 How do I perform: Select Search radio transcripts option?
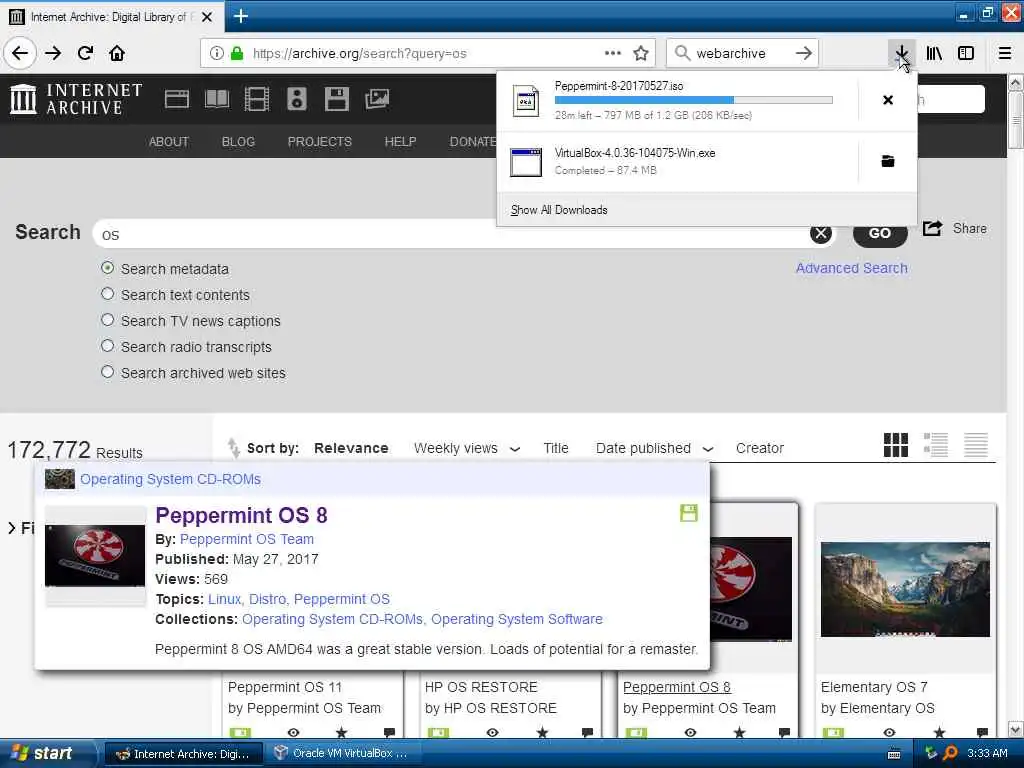(x=108, y=346)
